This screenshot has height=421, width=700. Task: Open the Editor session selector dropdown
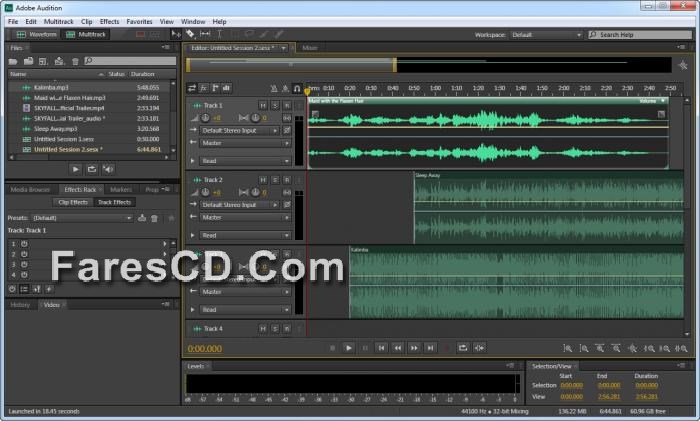[x=283, y=48]
